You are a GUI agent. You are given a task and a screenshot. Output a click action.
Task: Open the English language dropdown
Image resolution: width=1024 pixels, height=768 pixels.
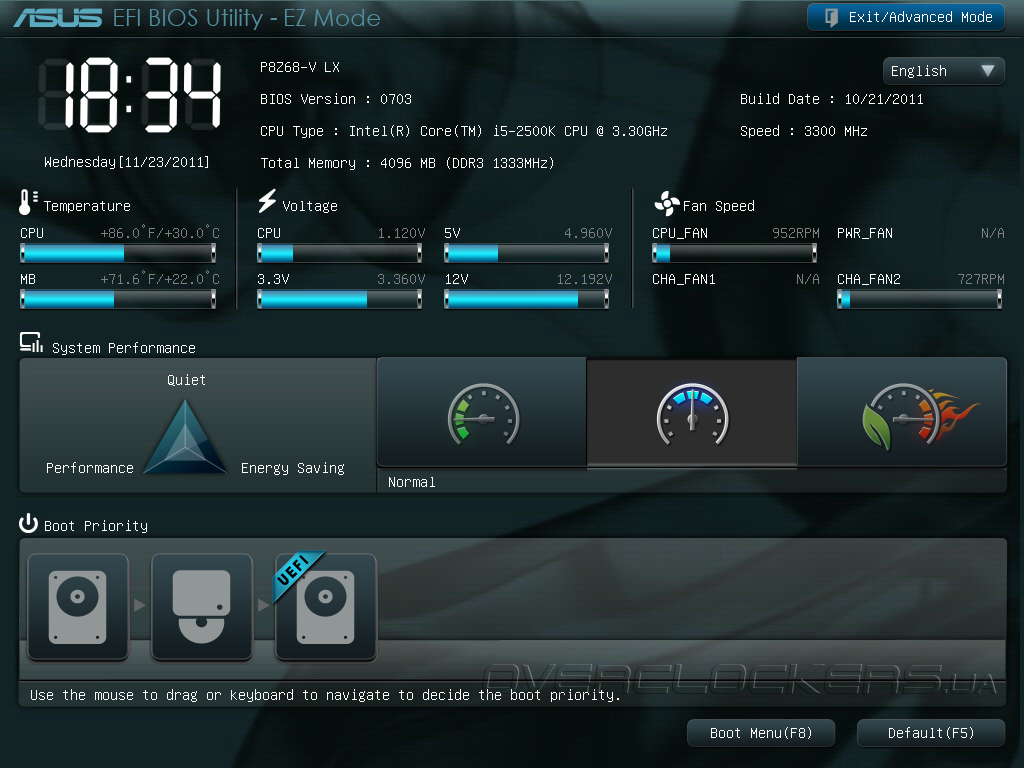943,71
